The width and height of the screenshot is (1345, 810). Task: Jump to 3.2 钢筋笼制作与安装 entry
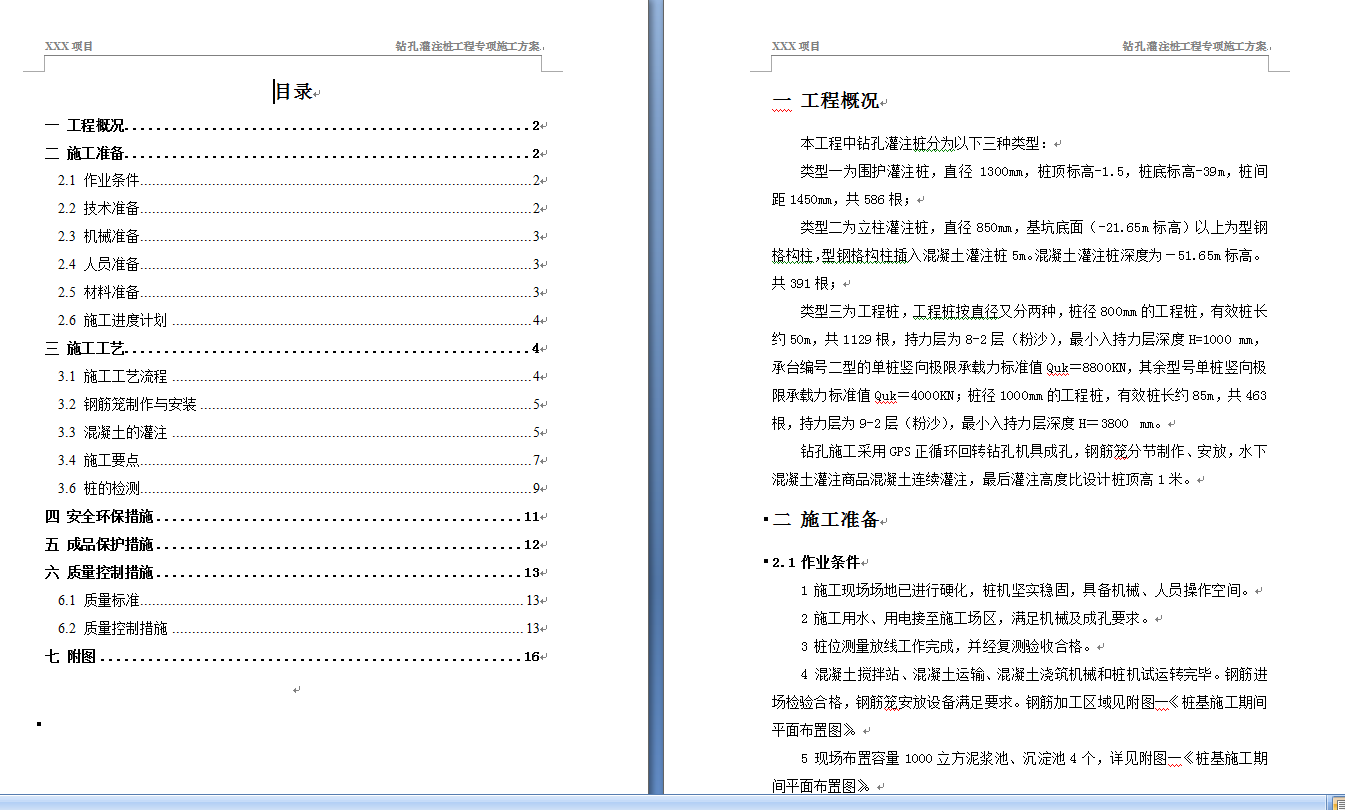pyautogui.click(x=140, y=405)
